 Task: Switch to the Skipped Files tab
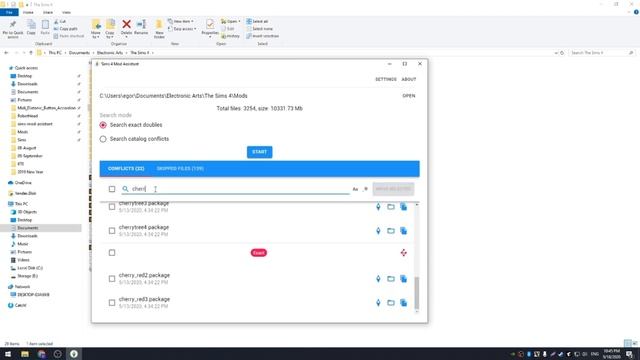pyautogui.click(x=180, y=169)
